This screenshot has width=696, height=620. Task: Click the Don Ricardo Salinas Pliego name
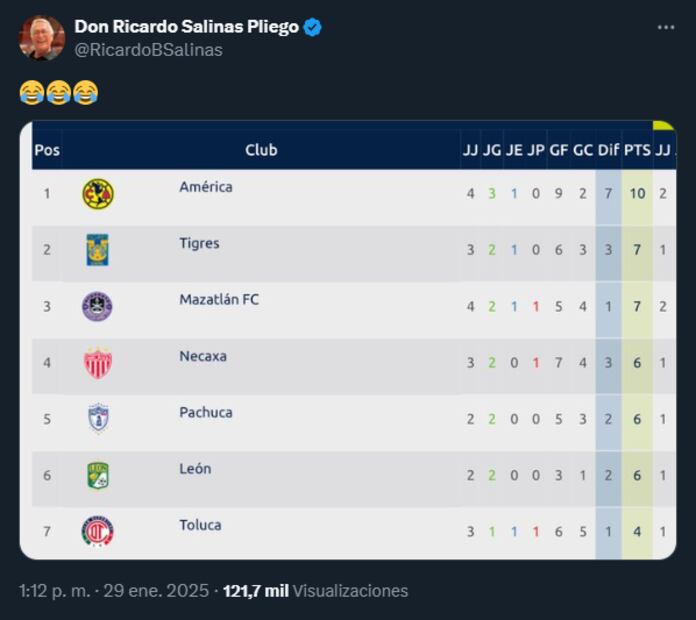(x=186, y=27)
